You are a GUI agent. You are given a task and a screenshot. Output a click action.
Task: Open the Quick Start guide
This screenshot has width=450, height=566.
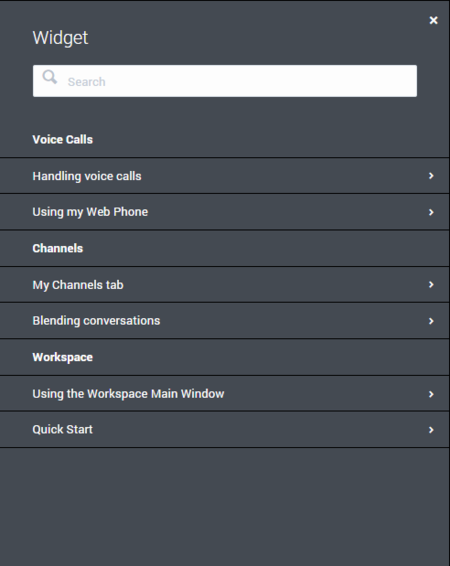[x=224, y=430]
